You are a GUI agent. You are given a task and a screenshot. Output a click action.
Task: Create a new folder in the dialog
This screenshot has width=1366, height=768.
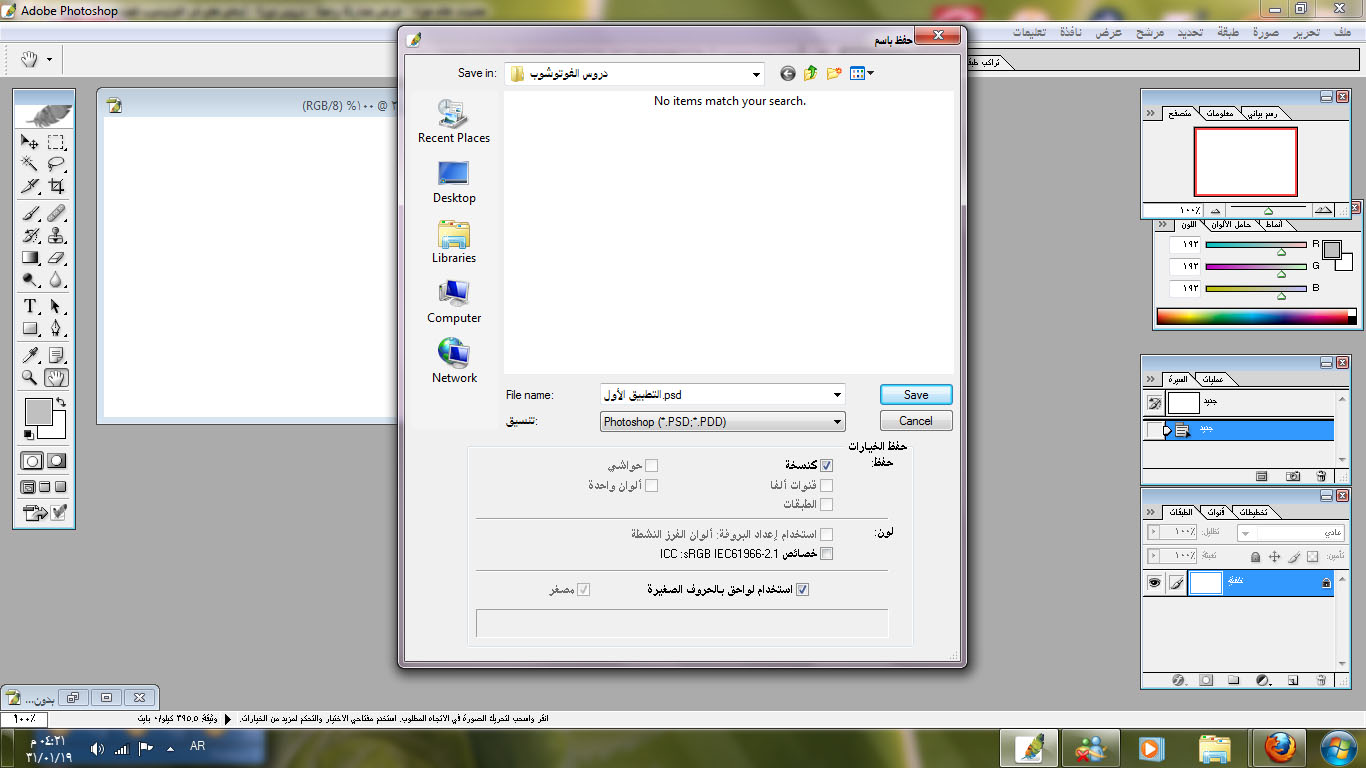coord(833,73)
